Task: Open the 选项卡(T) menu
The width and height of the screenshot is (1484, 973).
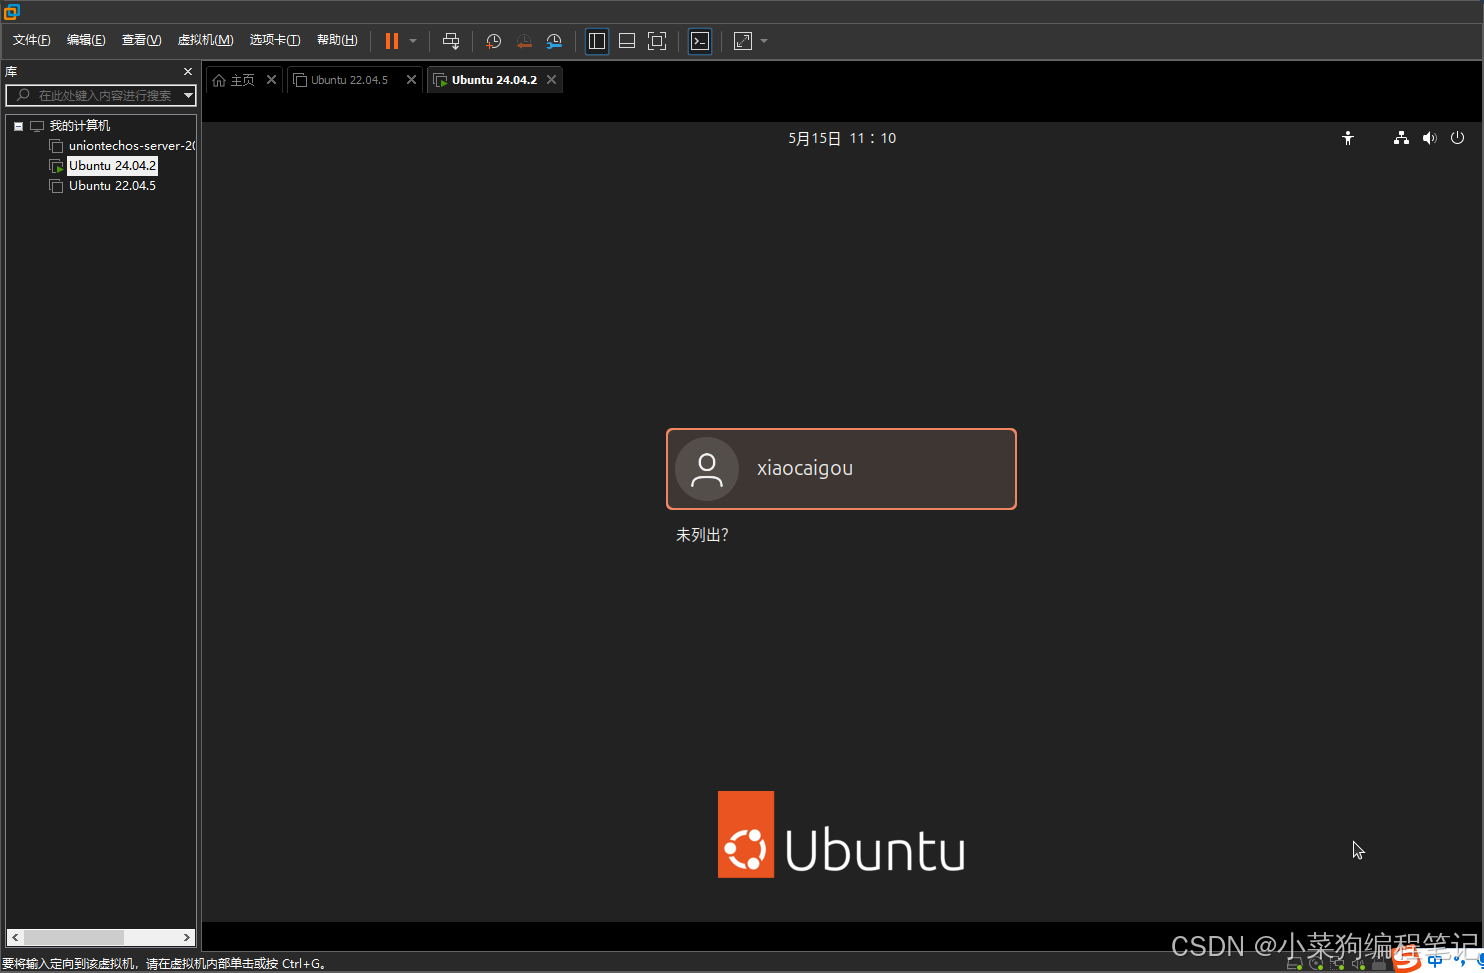Action: [x=275, y=40]
